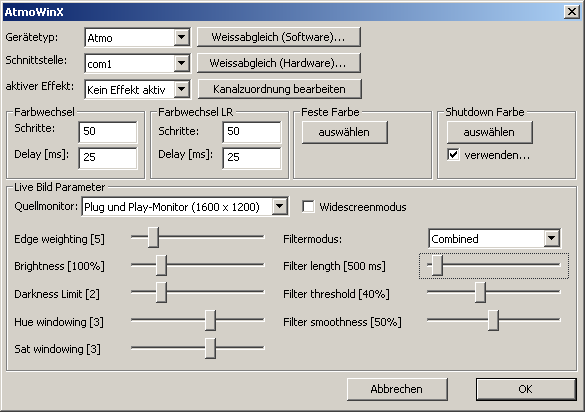Viewport: 585px width, 412px height.
Task: Click the Farbwechsel Schritte input field
Action: [108, 132]
